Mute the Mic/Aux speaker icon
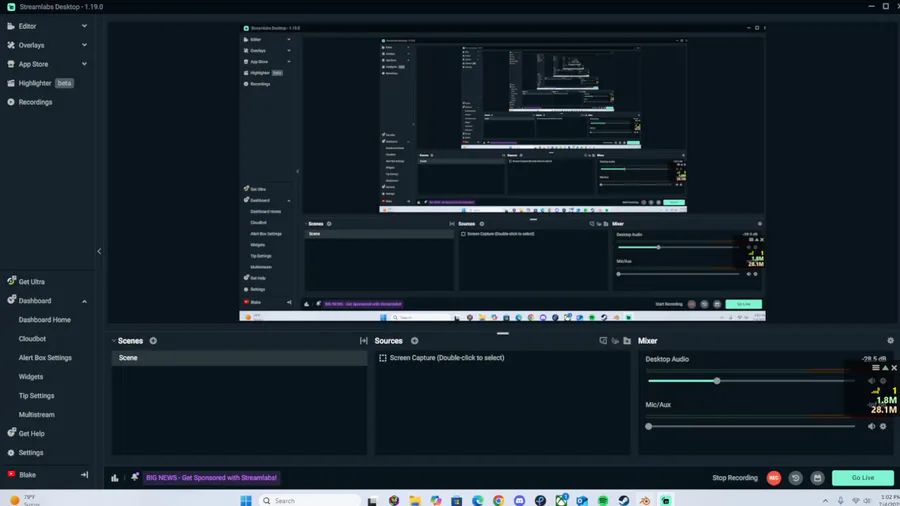The height and width of the screenshot is (506, 900). coord(871,426)
